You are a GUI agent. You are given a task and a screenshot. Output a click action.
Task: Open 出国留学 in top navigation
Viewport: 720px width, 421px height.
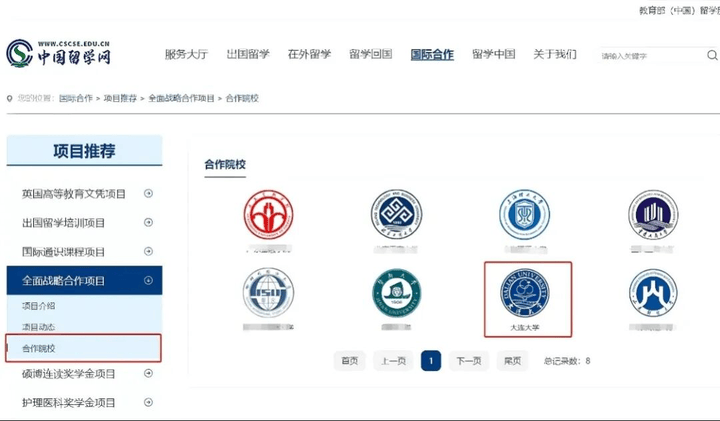tap(248, 54)
